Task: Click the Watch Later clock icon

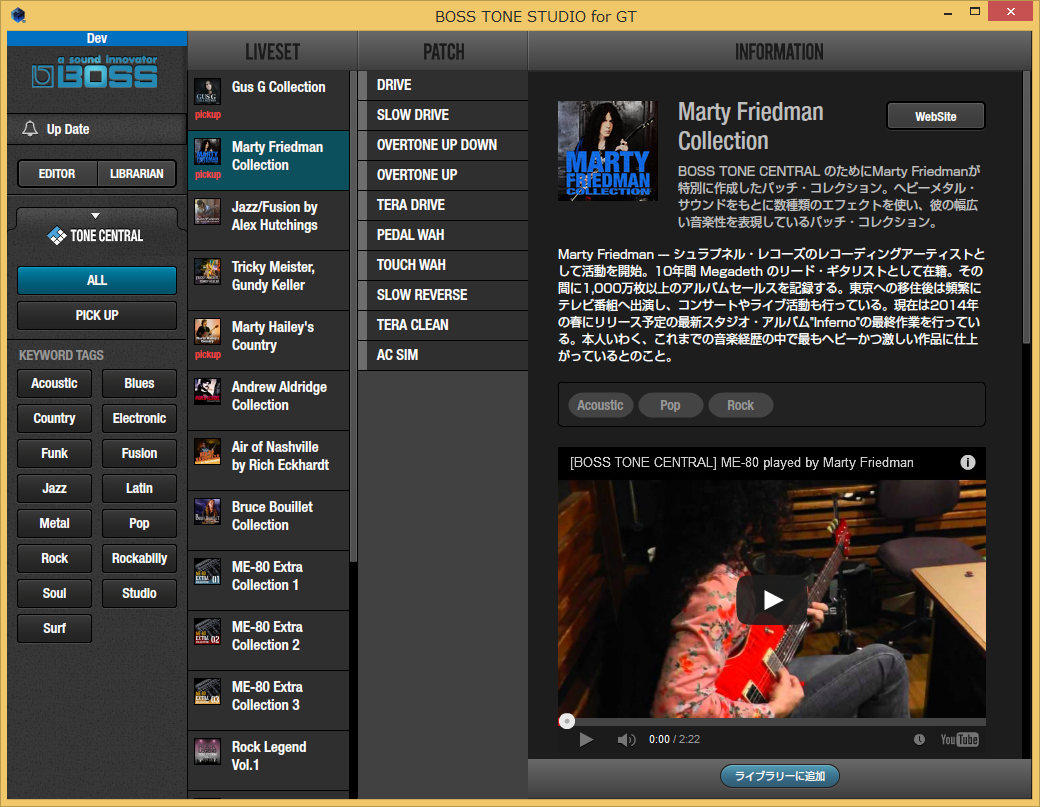Action: tap(919, 739)
